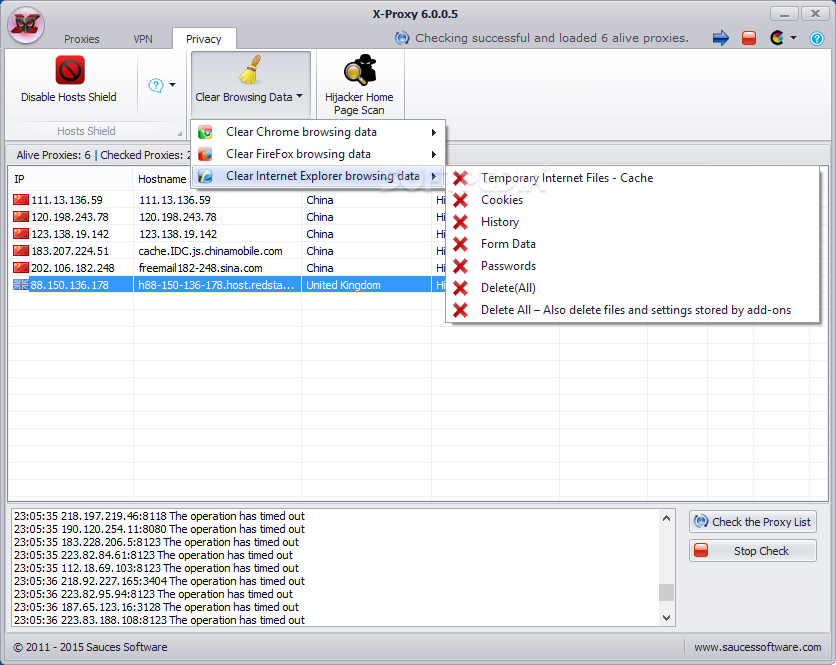Screen dimensions: 836x665
Task: Click the red X beside Form Data
Action: pos(460,244)
